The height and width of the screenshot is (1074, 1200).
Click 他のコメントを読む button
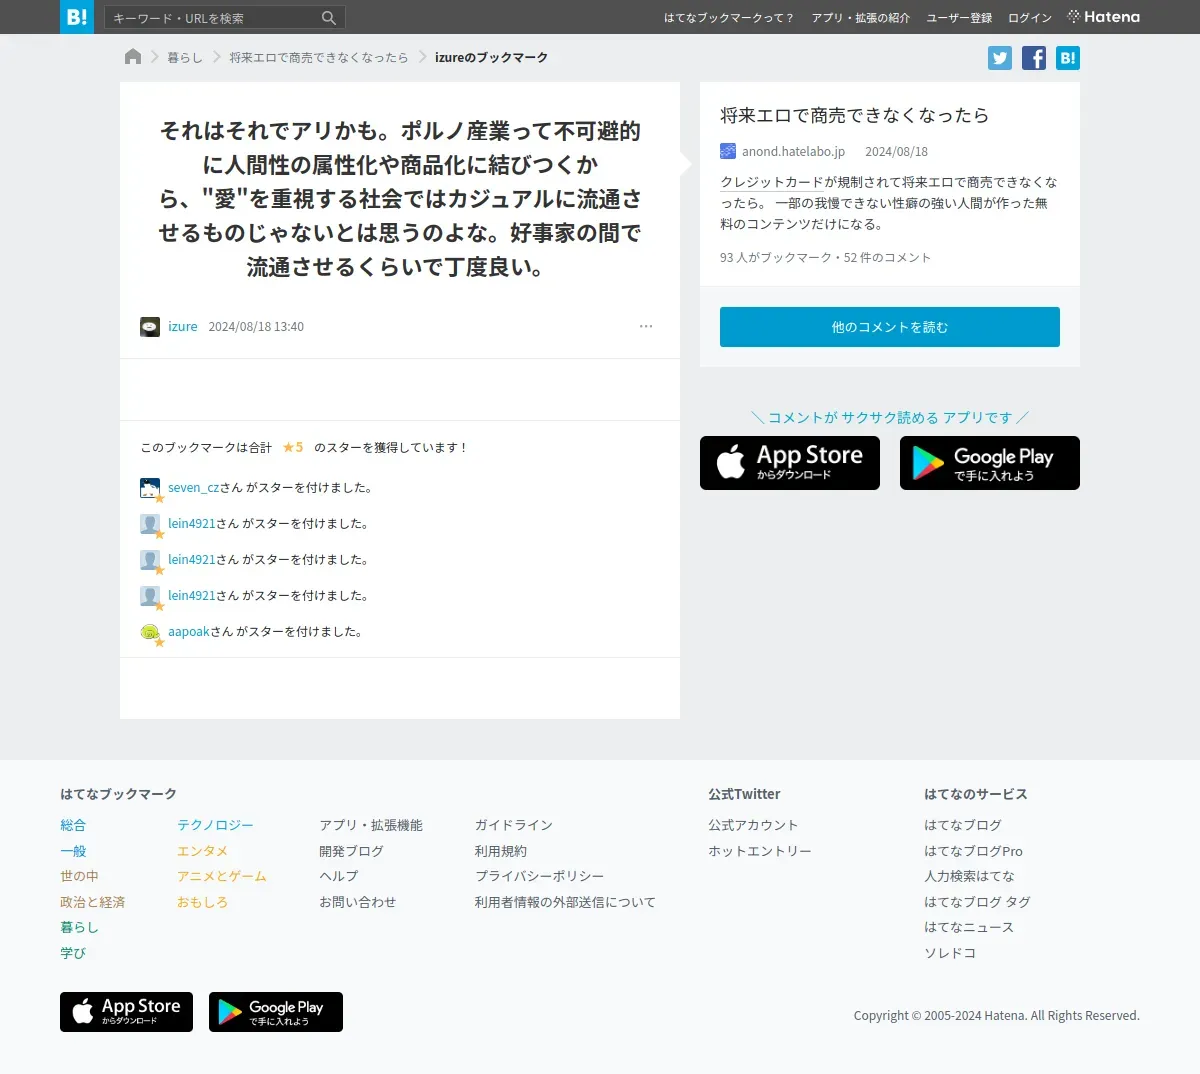(890, 327)
